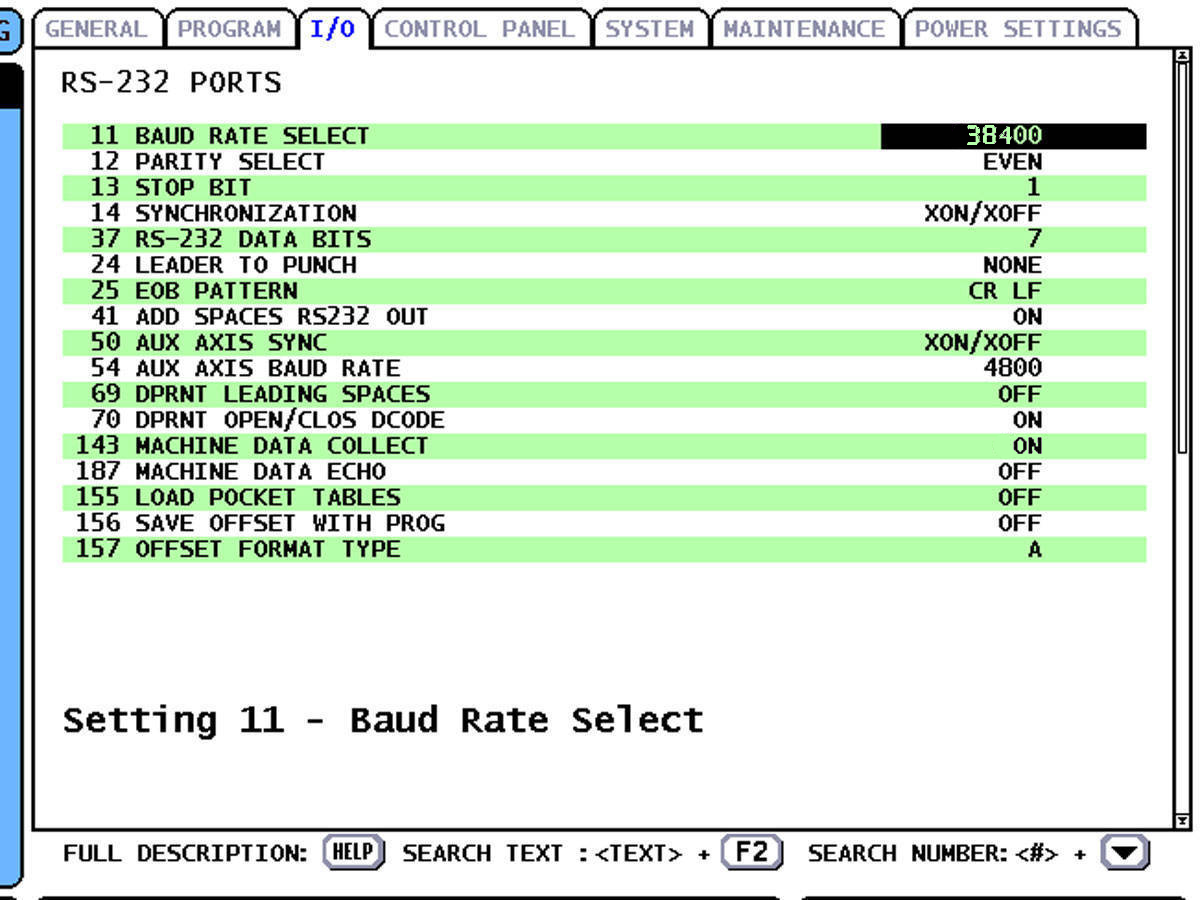Switch to the SYSTEM settings tab
Viewport: 1200px width, 900px height.
(652, 30)
